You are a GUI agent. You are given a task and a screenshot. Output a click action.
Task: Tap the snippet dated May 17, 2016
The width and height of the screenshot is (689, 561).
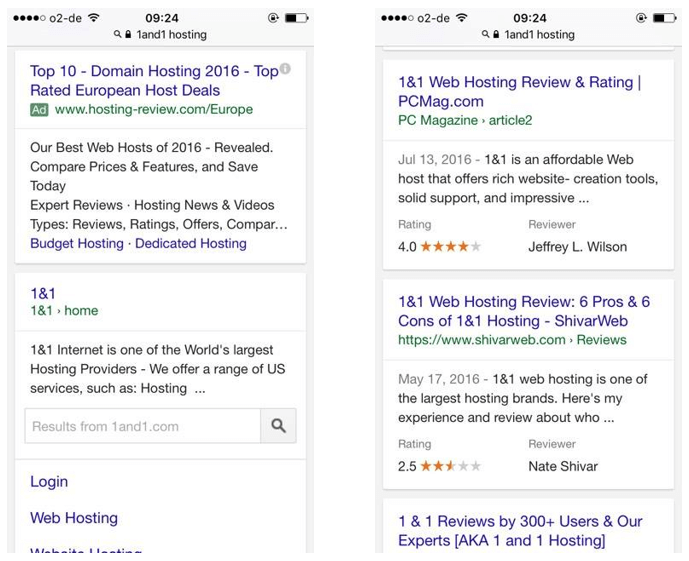click(x=523, y=398)
